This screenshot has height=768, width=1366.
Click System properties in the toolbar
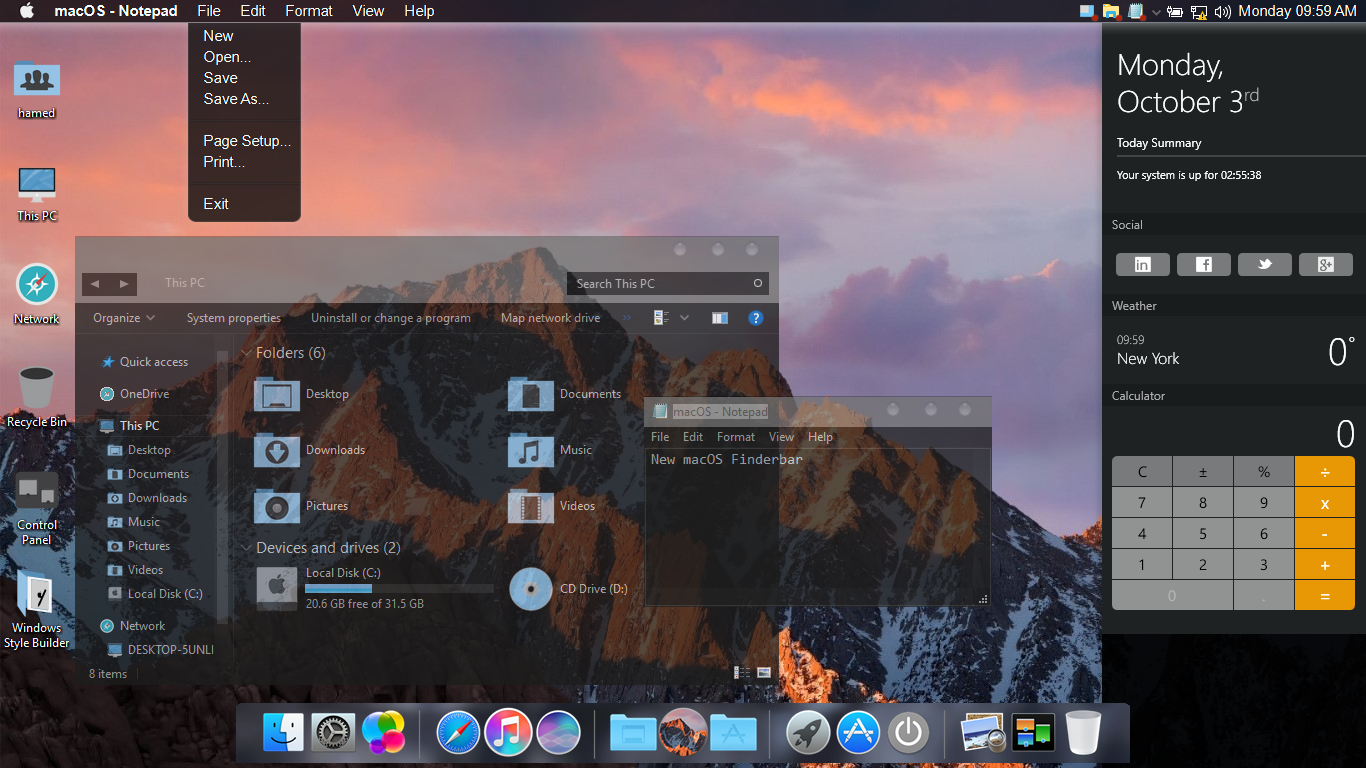[233, 318]
